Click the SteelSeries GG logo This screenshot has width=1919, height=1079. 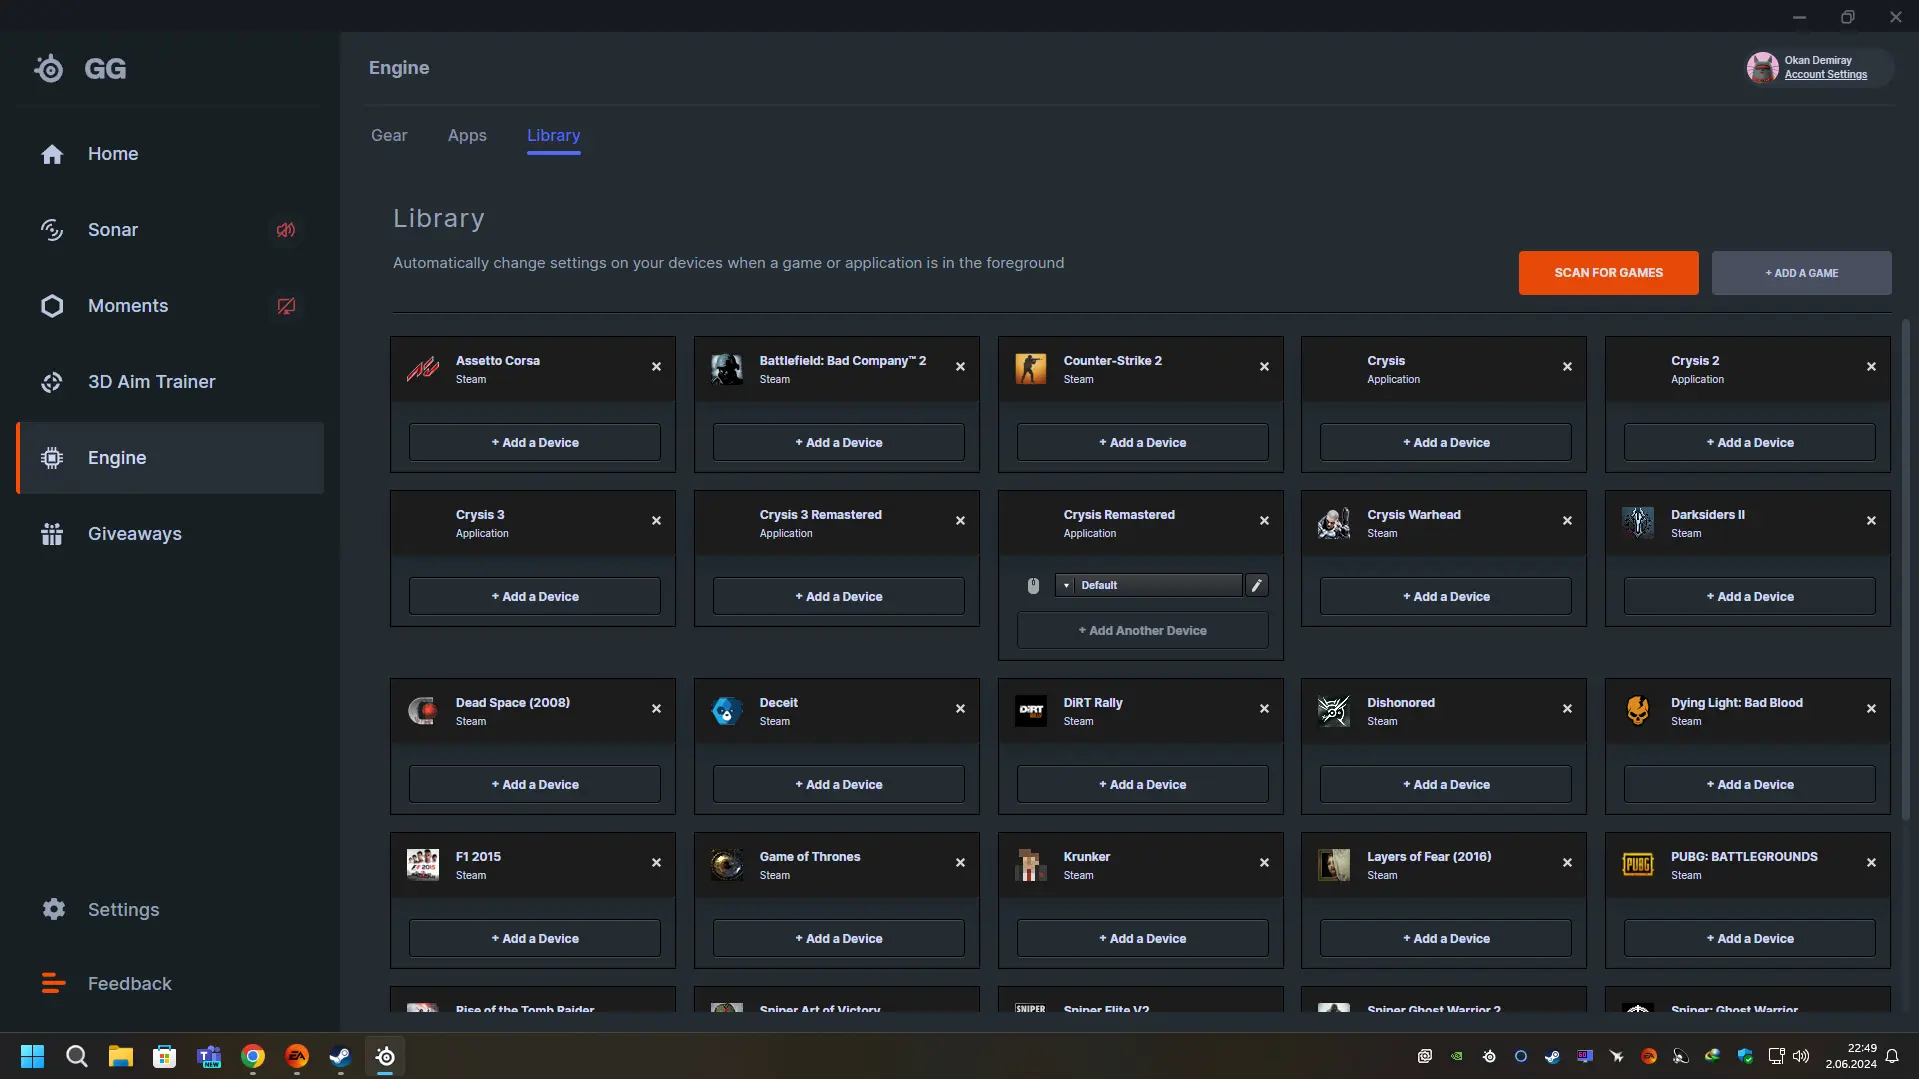click(x=80, y=68)
